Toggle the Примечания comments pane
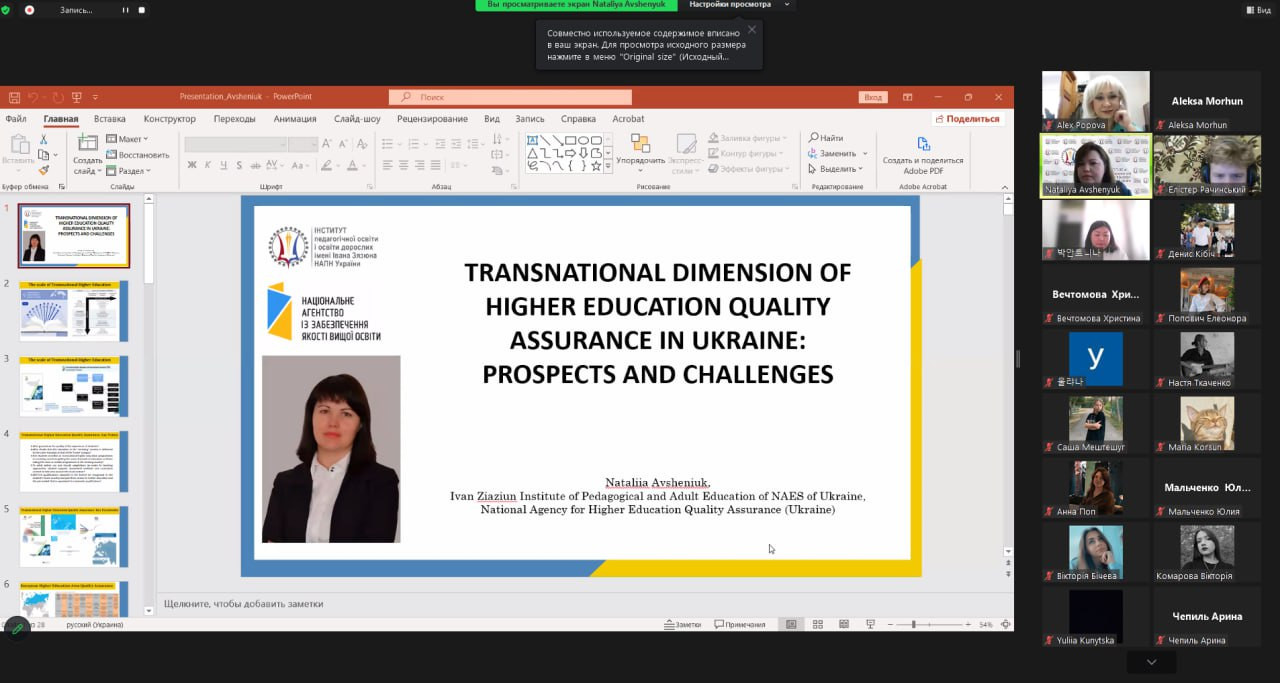Viewport: 1280px width, 683px height. point(740,625)
